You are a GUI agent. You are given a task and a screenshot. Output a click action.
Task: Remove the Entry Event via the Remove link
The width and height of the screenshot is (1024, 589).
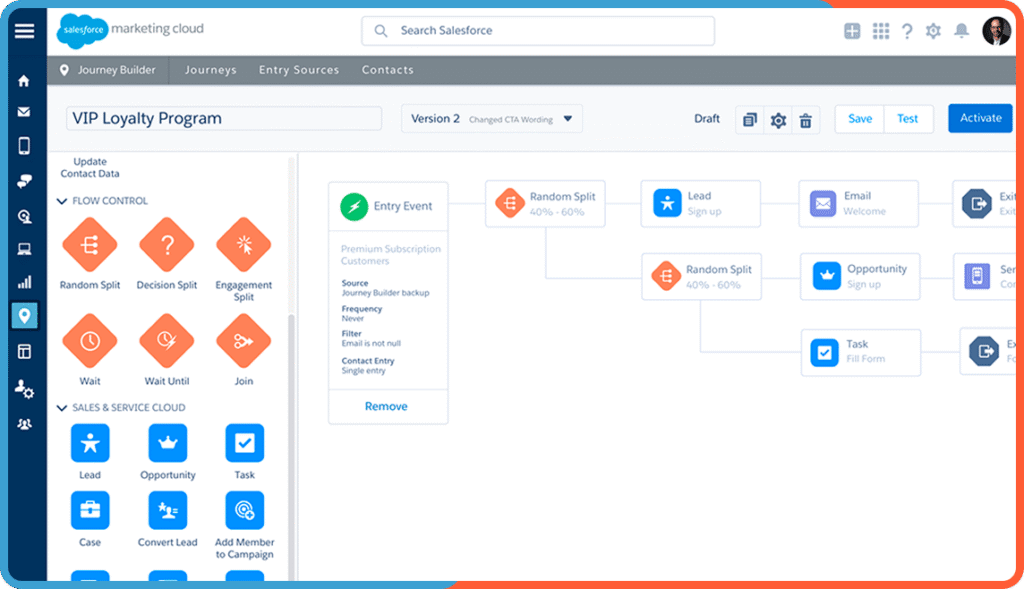pyautogui.click(x=388, y=406)
